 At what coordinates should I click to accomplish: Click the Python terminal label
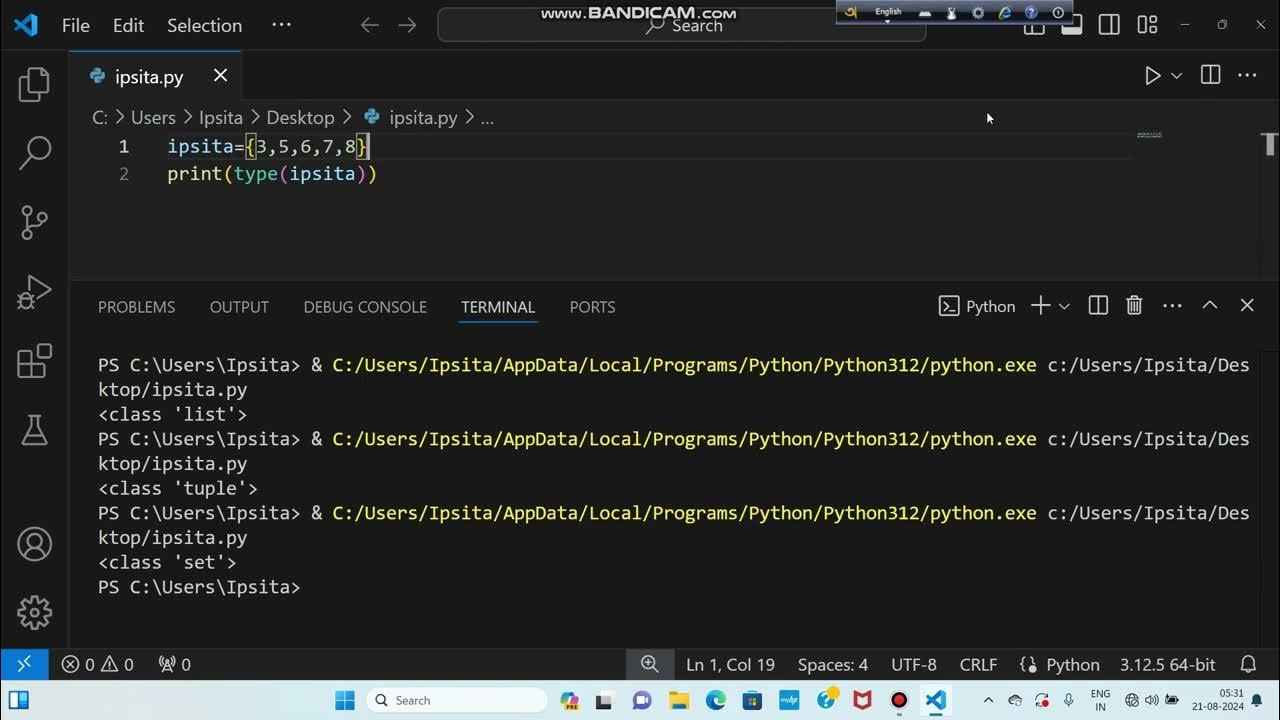pyautogui.click(x=977, y=306)
